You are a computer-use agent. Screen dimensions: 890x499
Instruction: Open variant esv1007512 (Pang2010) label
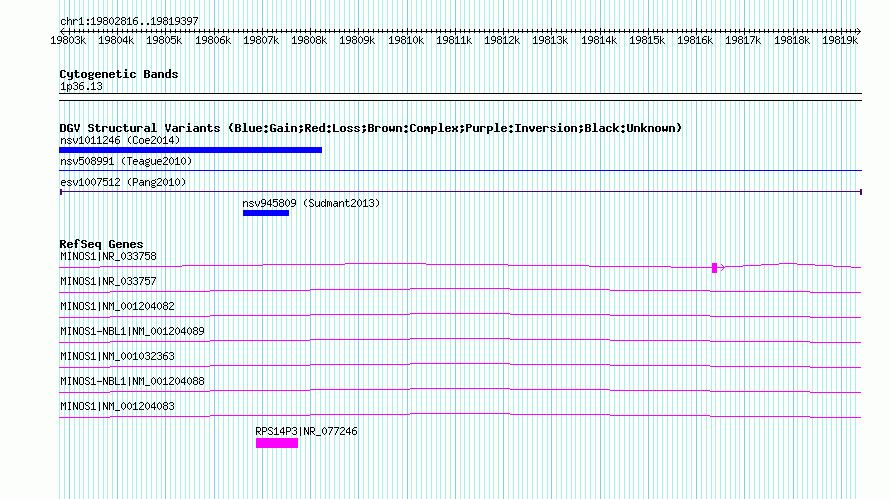(x=123, y=182)
